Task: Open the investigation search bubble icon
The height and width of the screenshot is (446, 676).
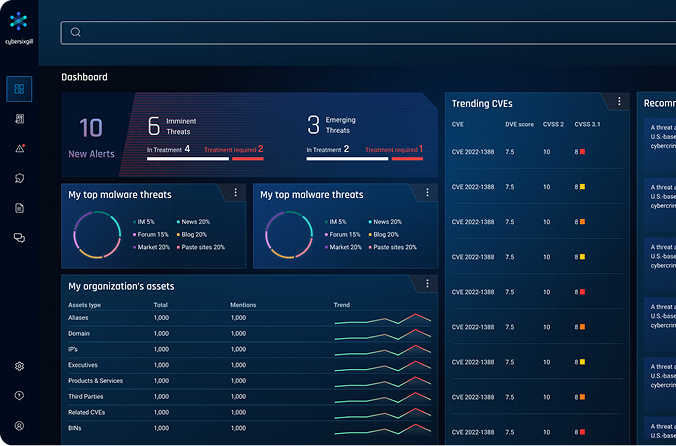Action: pos(19,178)
